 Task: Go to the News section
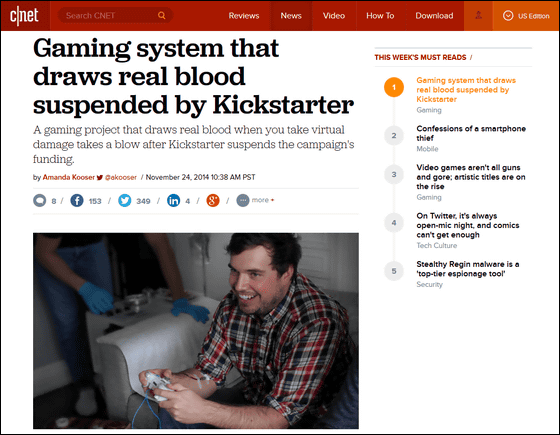click(x=291, y=16)
